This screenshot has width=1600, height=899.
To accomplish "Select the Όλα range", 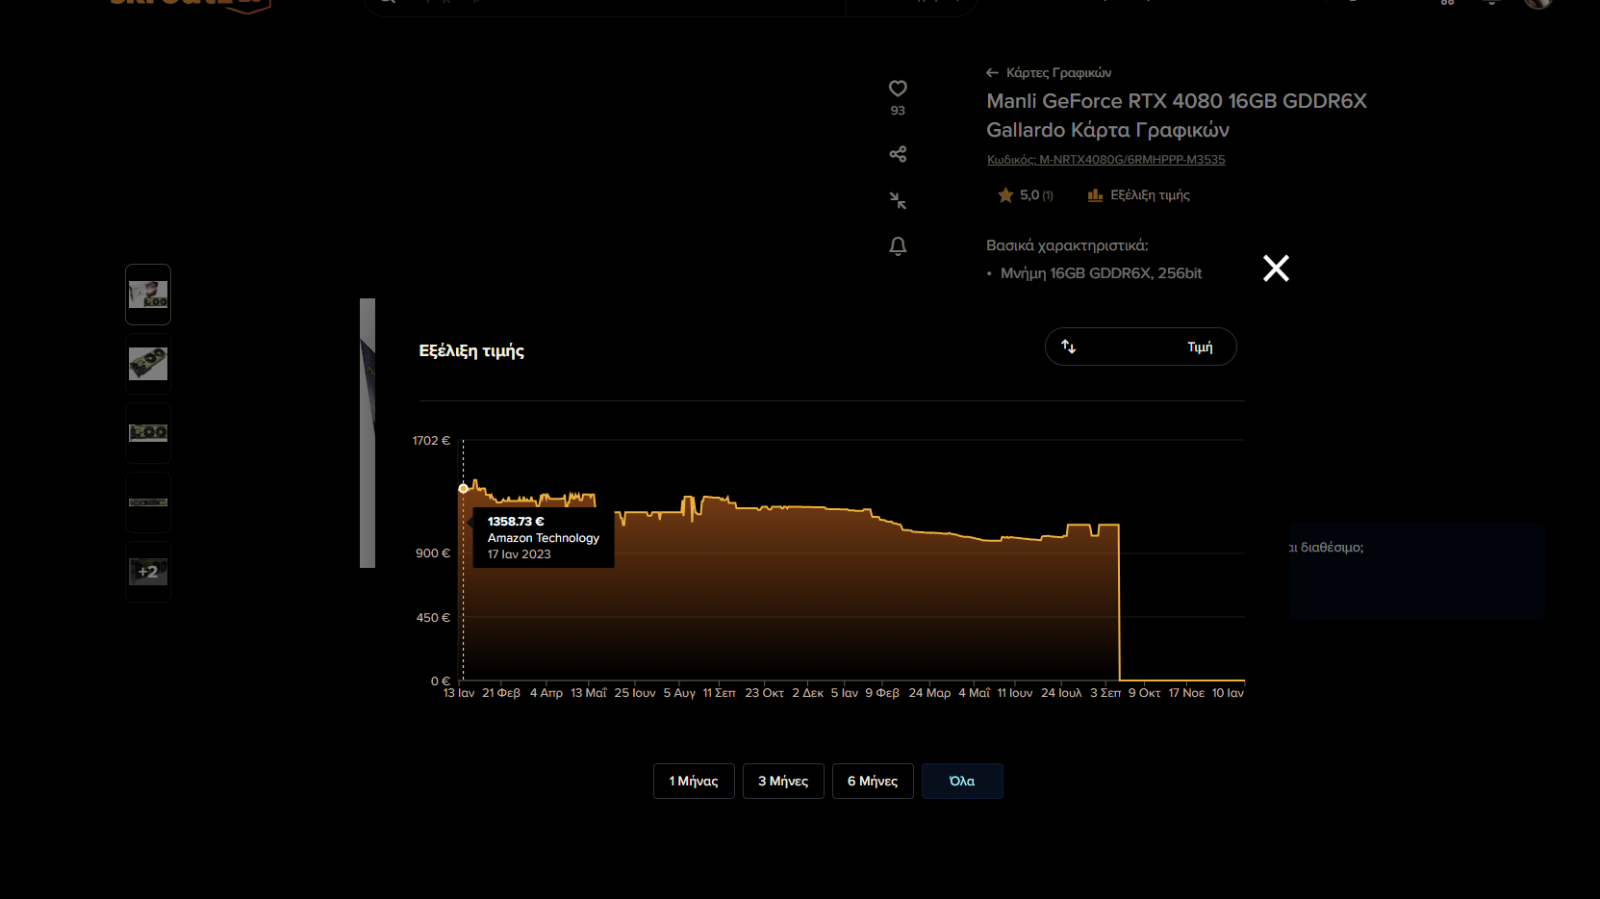I will tap(962, 781).
